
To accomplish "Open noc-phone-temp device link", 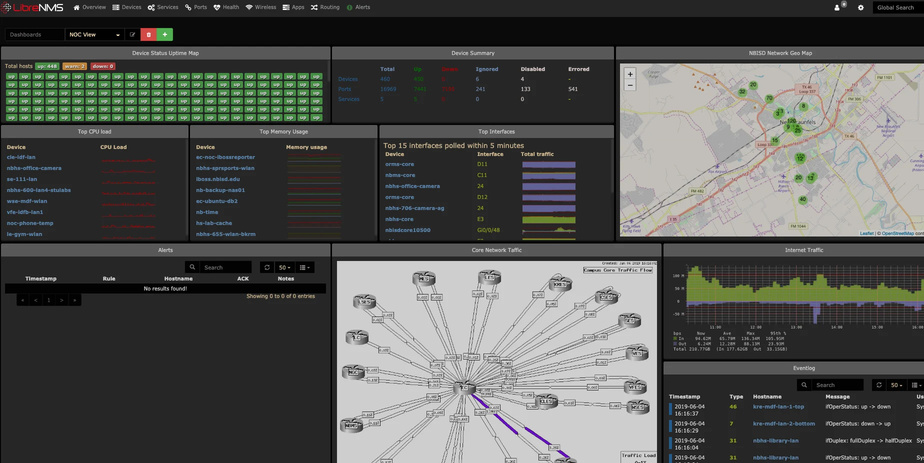I will [30, 223].
